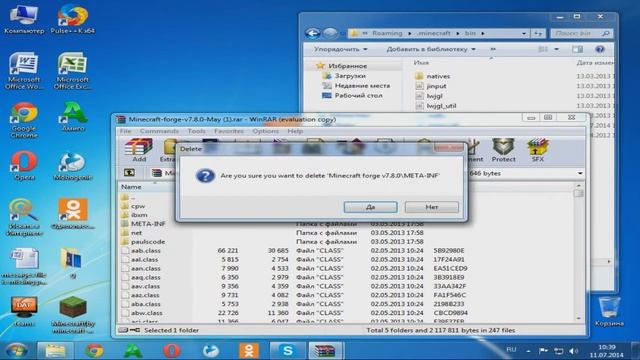640x360 pixels.
Task: Open the File menu in WinRAR
Action: (x=125, y=131)
